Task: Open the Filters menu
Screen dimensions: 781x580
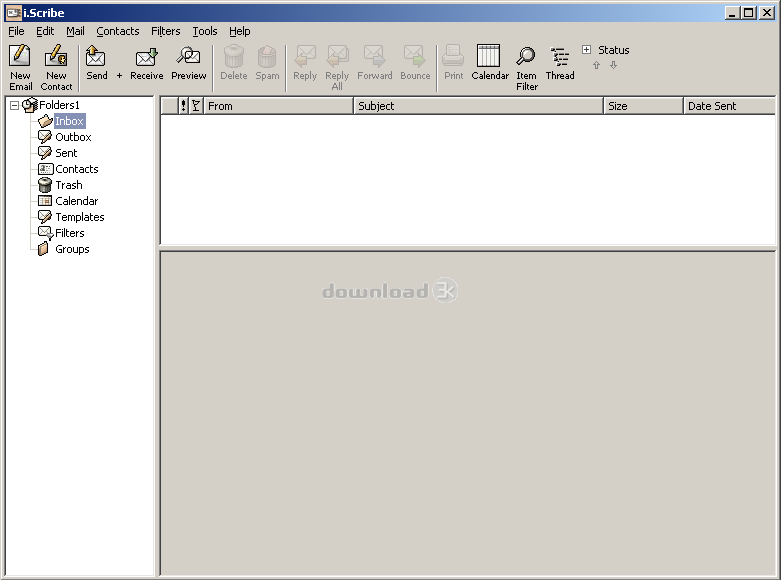Action: click(165, 31)
